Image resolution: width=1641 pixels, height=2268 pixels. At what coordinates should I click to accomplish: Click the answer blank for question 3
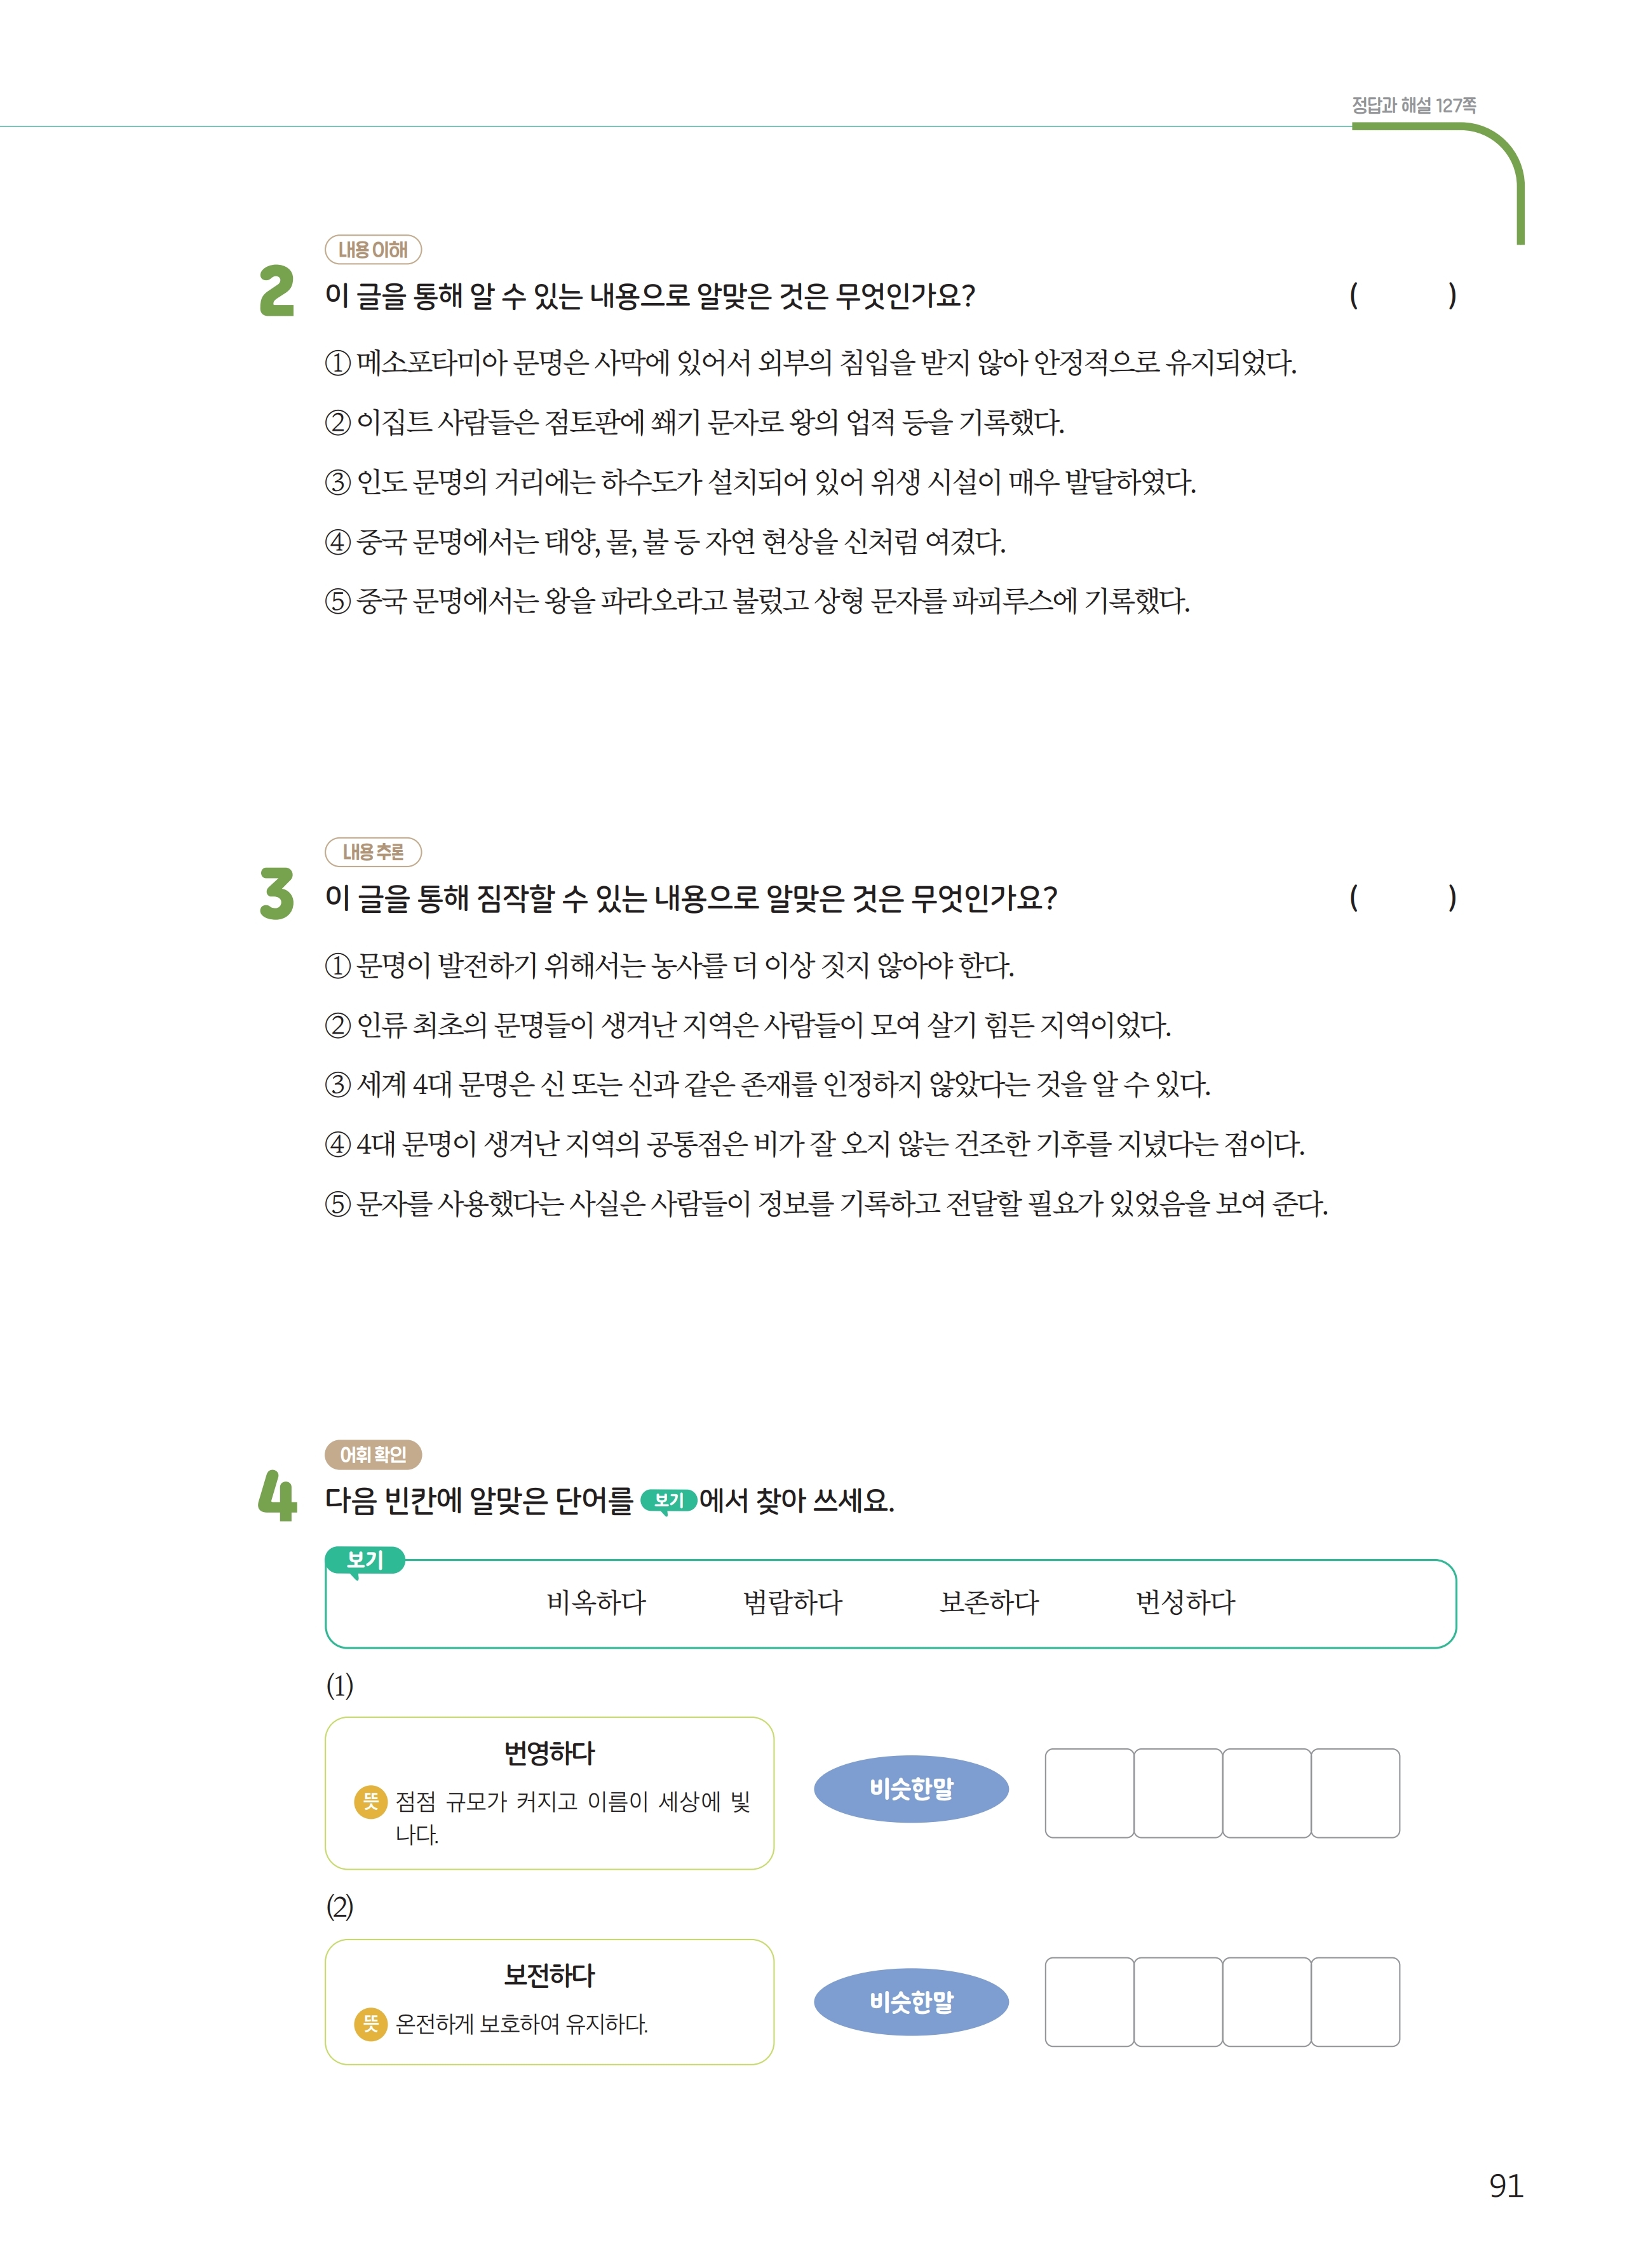(x=1402, y=898)
